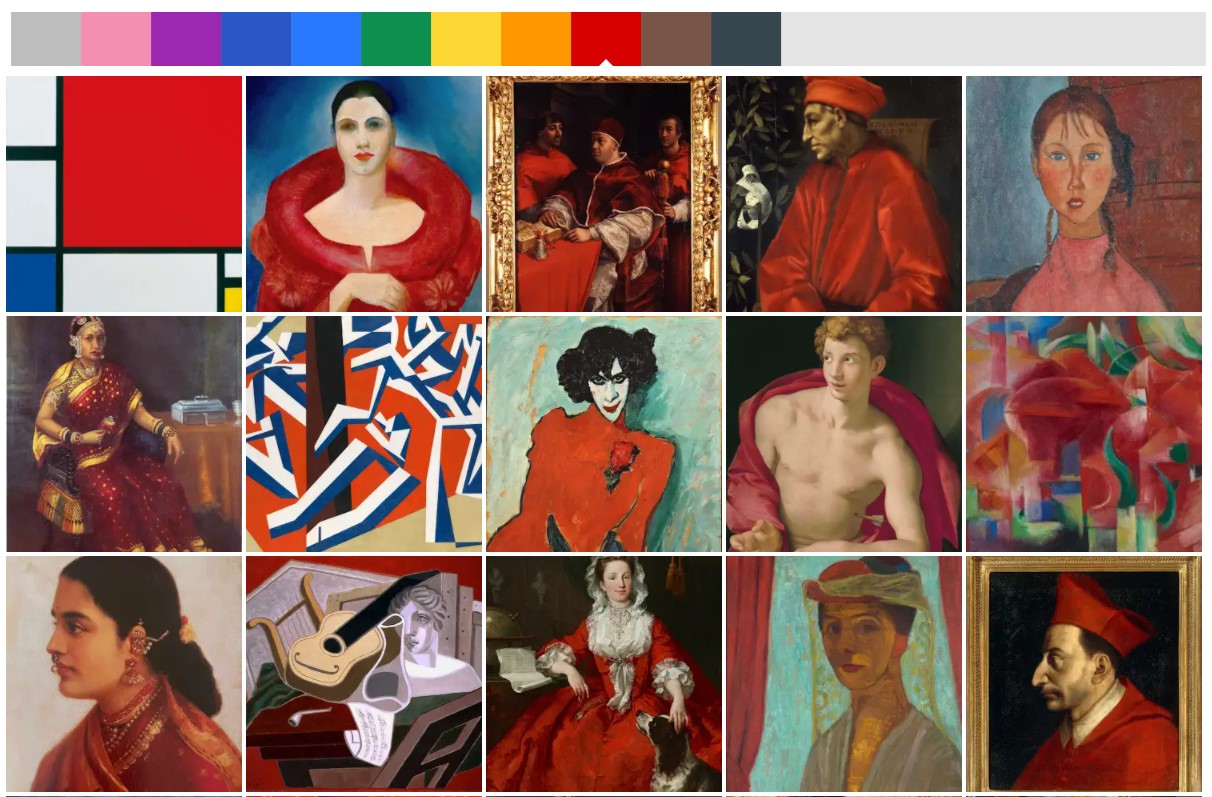
Task: Open the gold-framed pope with cardinals painting
Action: point(604,194)
